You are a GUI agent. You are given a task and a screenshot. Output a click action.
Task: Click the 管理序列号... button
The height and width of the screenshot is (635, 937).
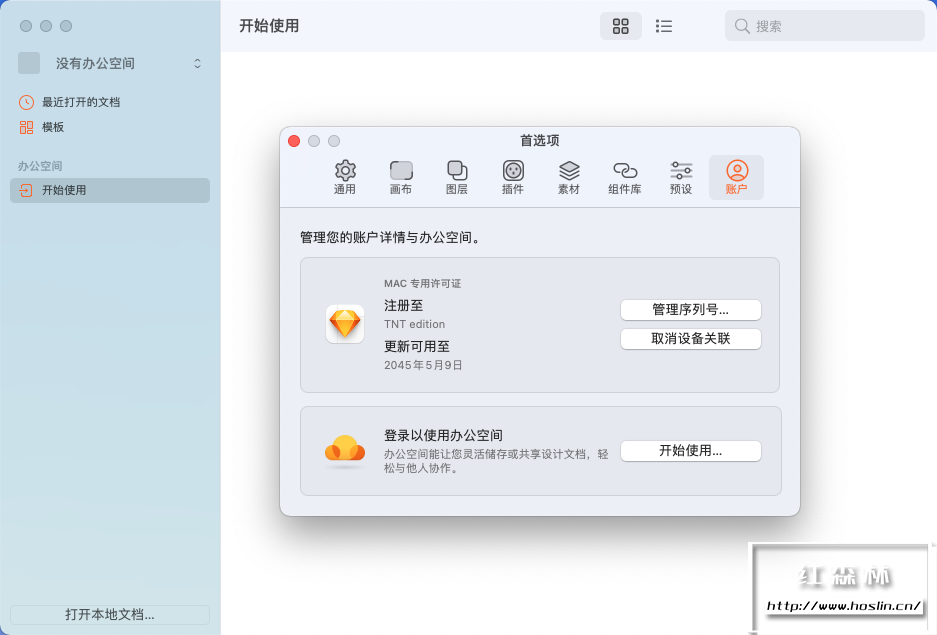691,309
